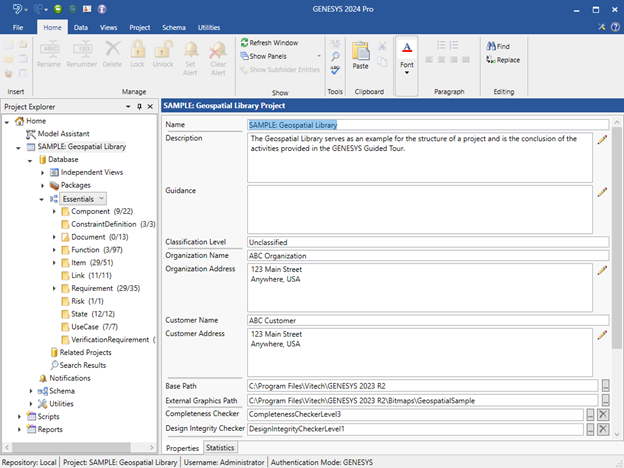Viewport: 624px width, 468px height.
Task: Select Notifications in the tree
Action: pyautogui.click(x=70, y=378)
